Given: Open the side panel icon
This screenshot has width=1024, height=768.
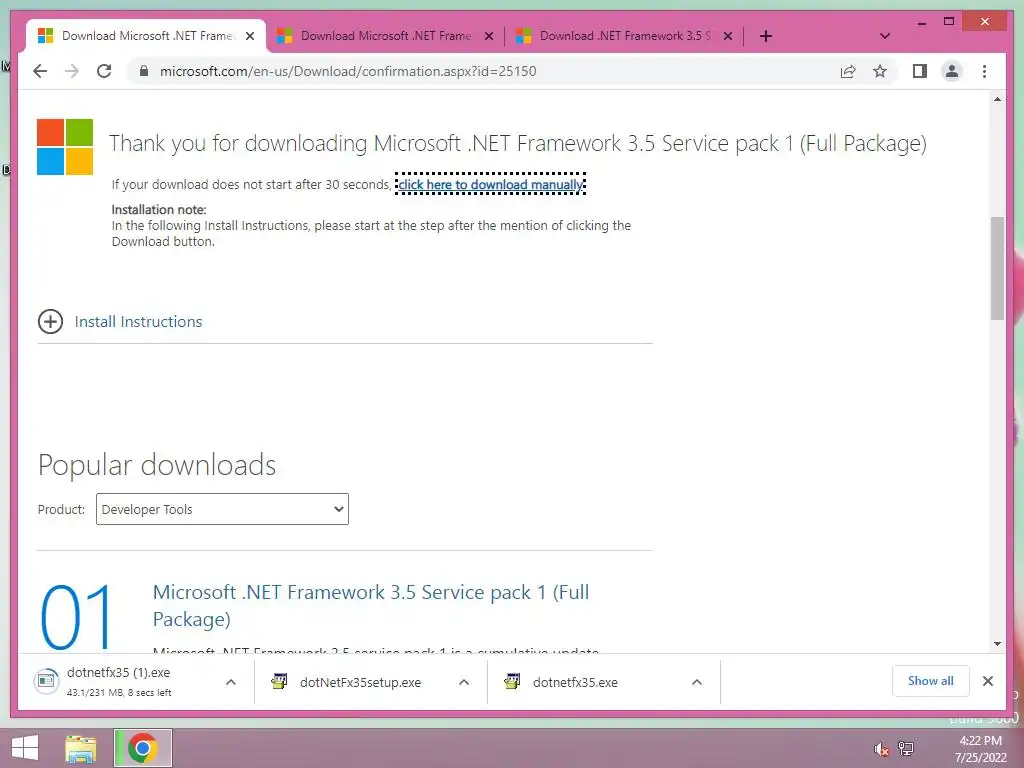Looking at the screenshot, I should click(920, 71).
